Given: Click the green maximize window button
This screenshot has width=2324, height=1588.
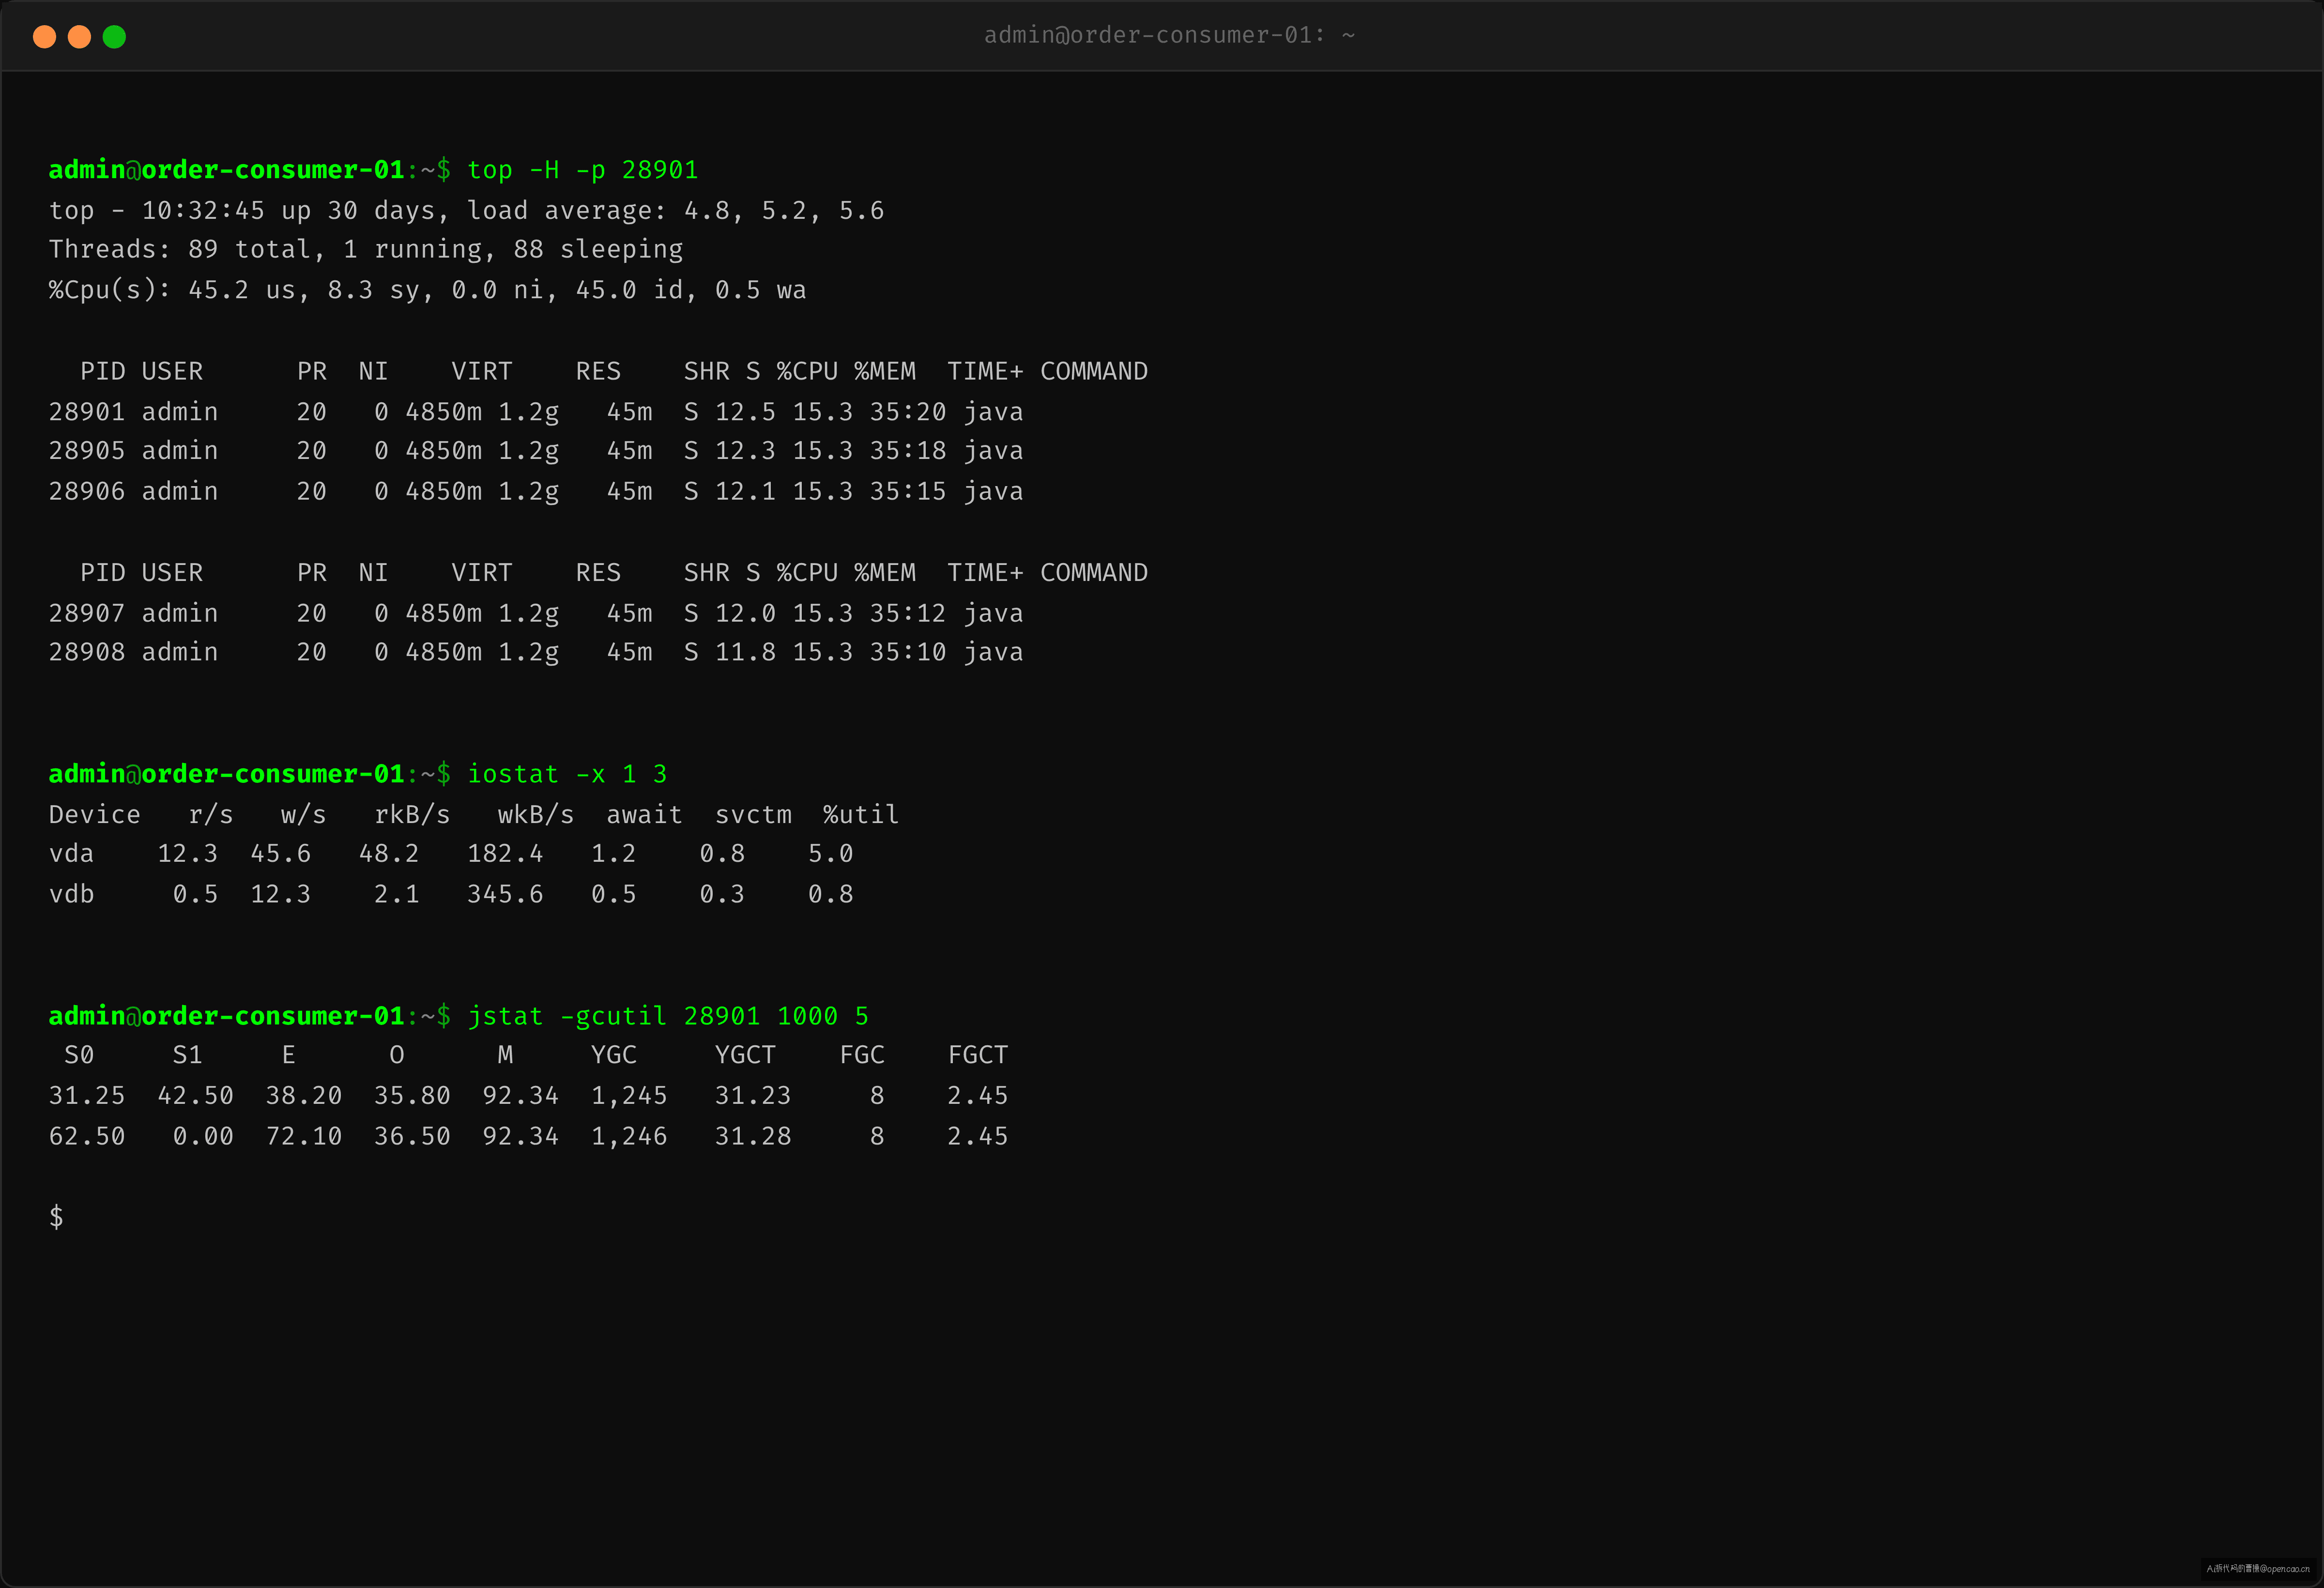Looking at the screenshot, I should [114, 37].
